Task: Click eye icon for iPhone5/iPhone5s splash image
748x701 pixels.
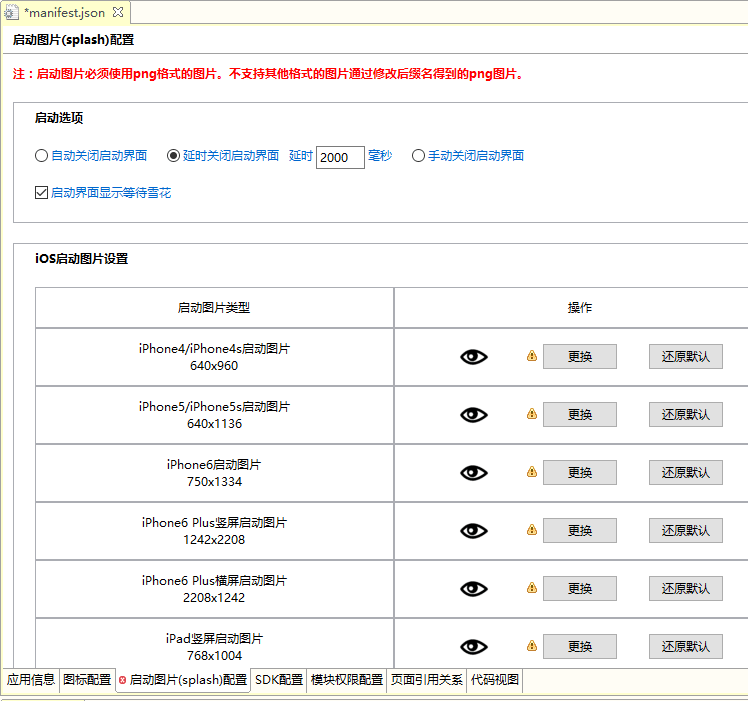Action: tap(473, 415)
